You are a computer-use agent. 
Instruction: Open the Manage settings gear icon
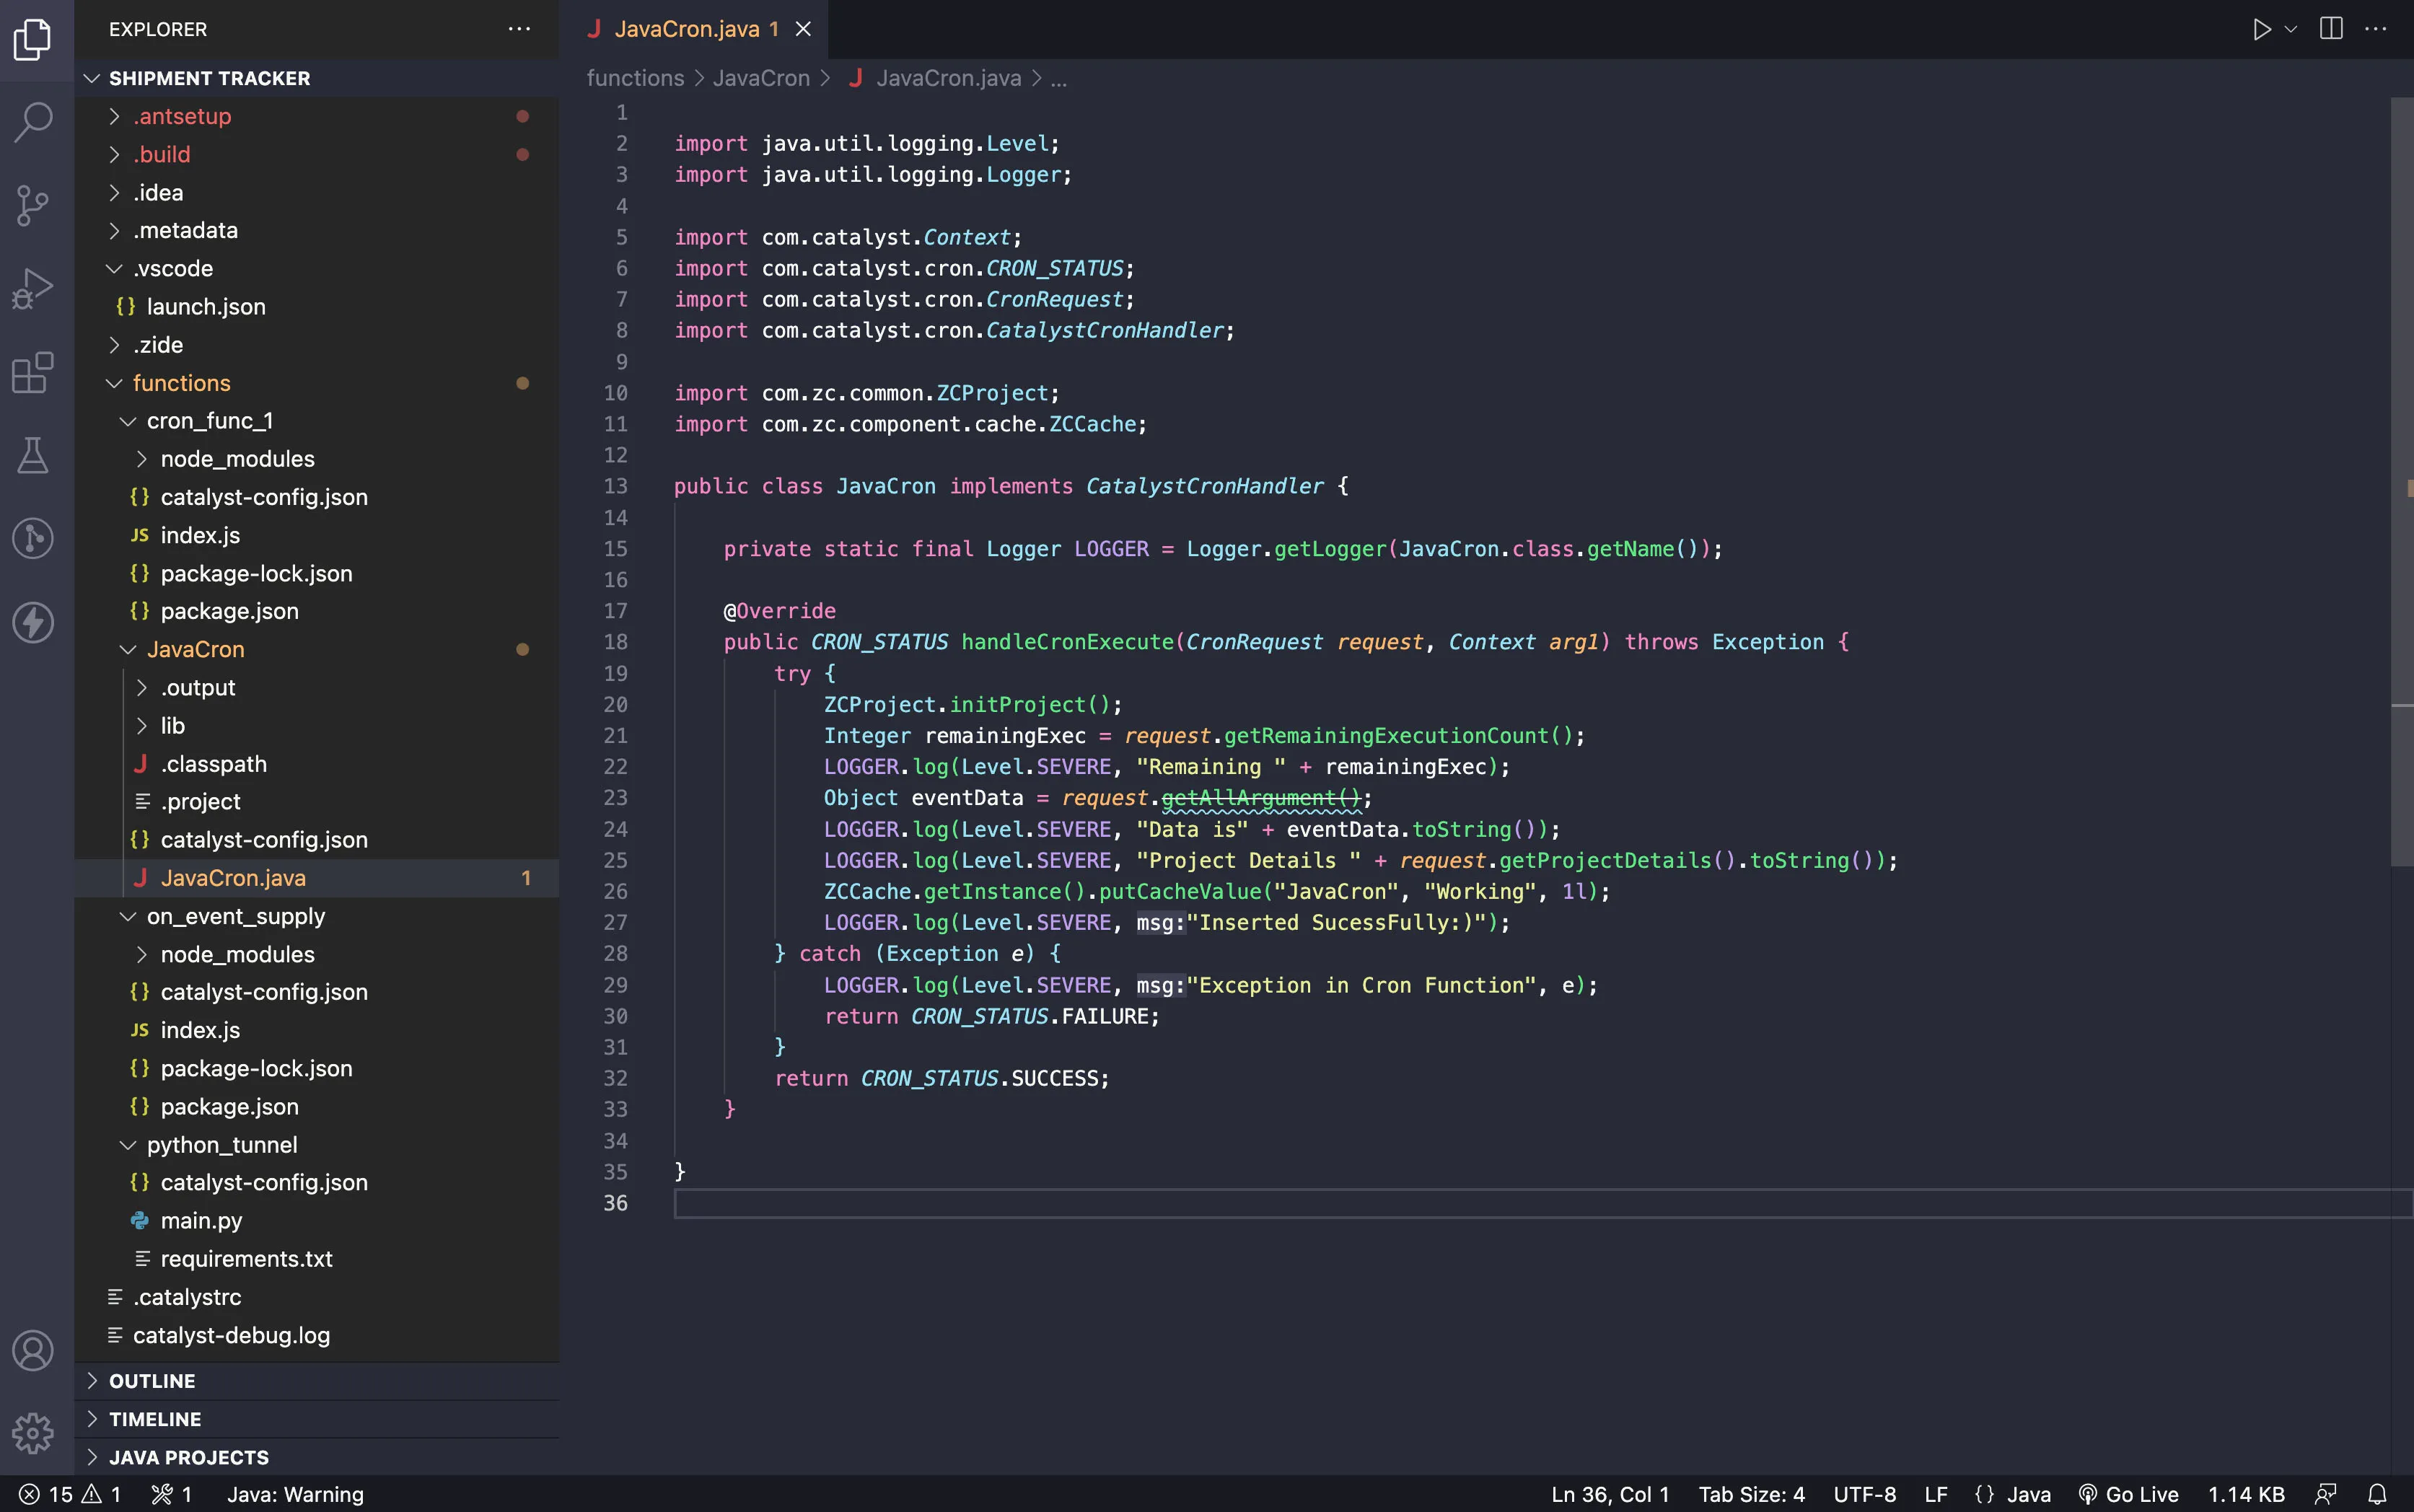pyautogui.click(x=33, y=1433)
